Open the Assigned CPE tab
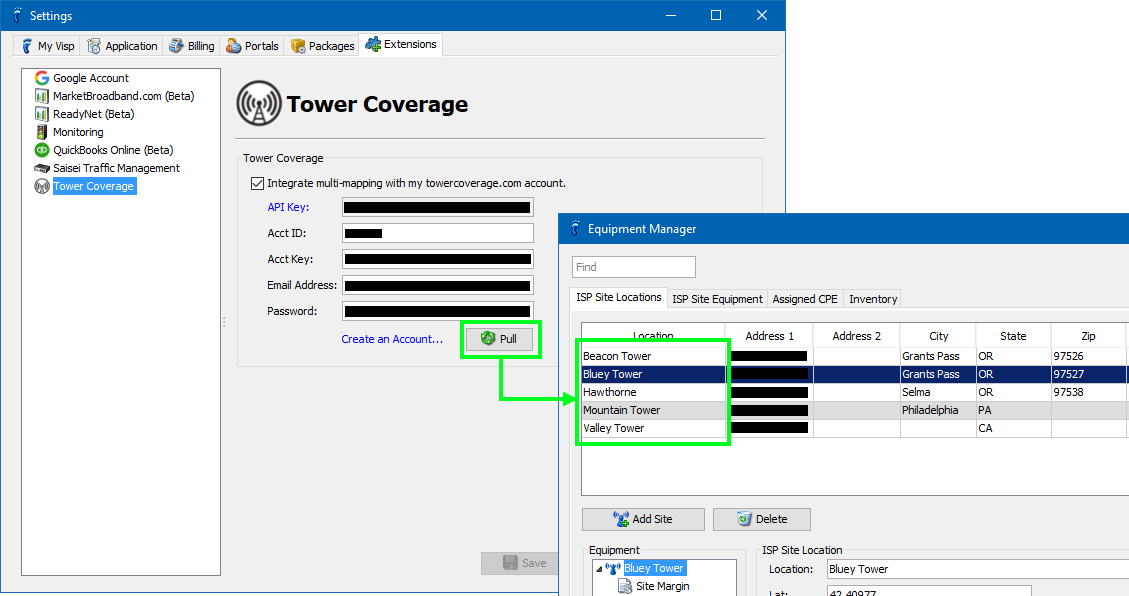Screen dimensions: 1129x596 point(805,299)
